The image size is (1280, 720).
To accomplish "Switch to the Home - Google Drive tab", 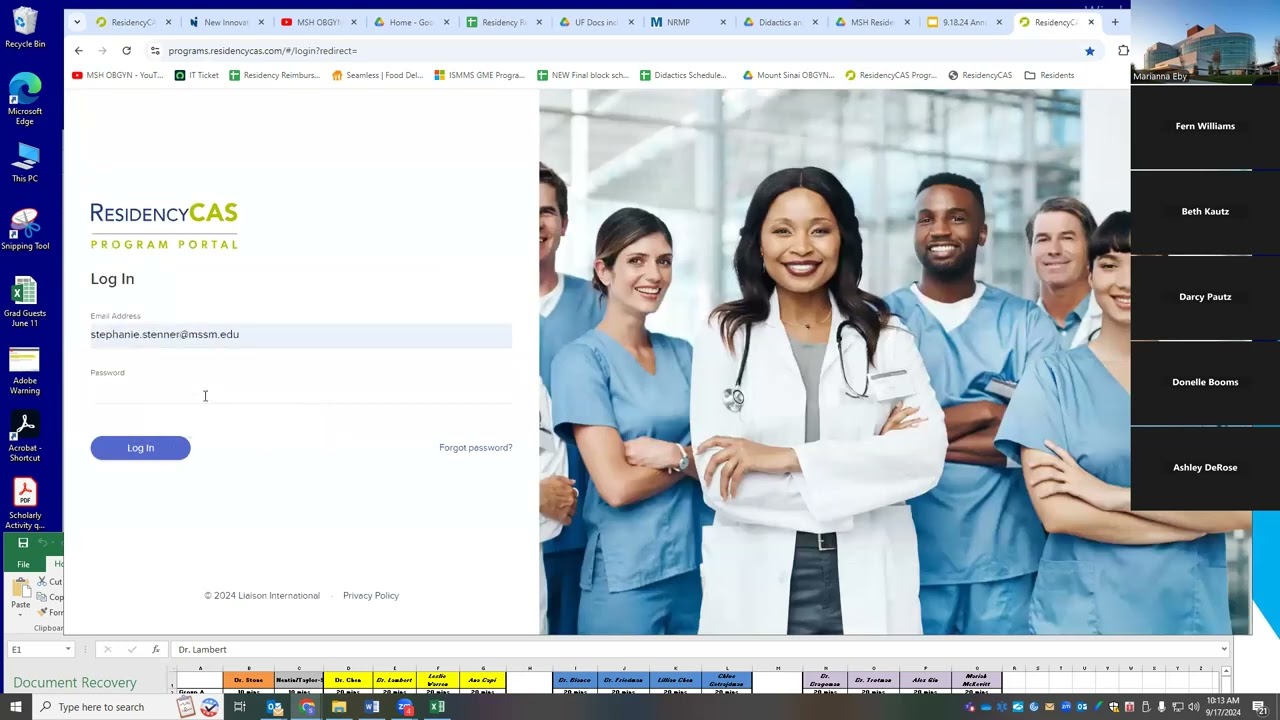I will coord(410,22).
